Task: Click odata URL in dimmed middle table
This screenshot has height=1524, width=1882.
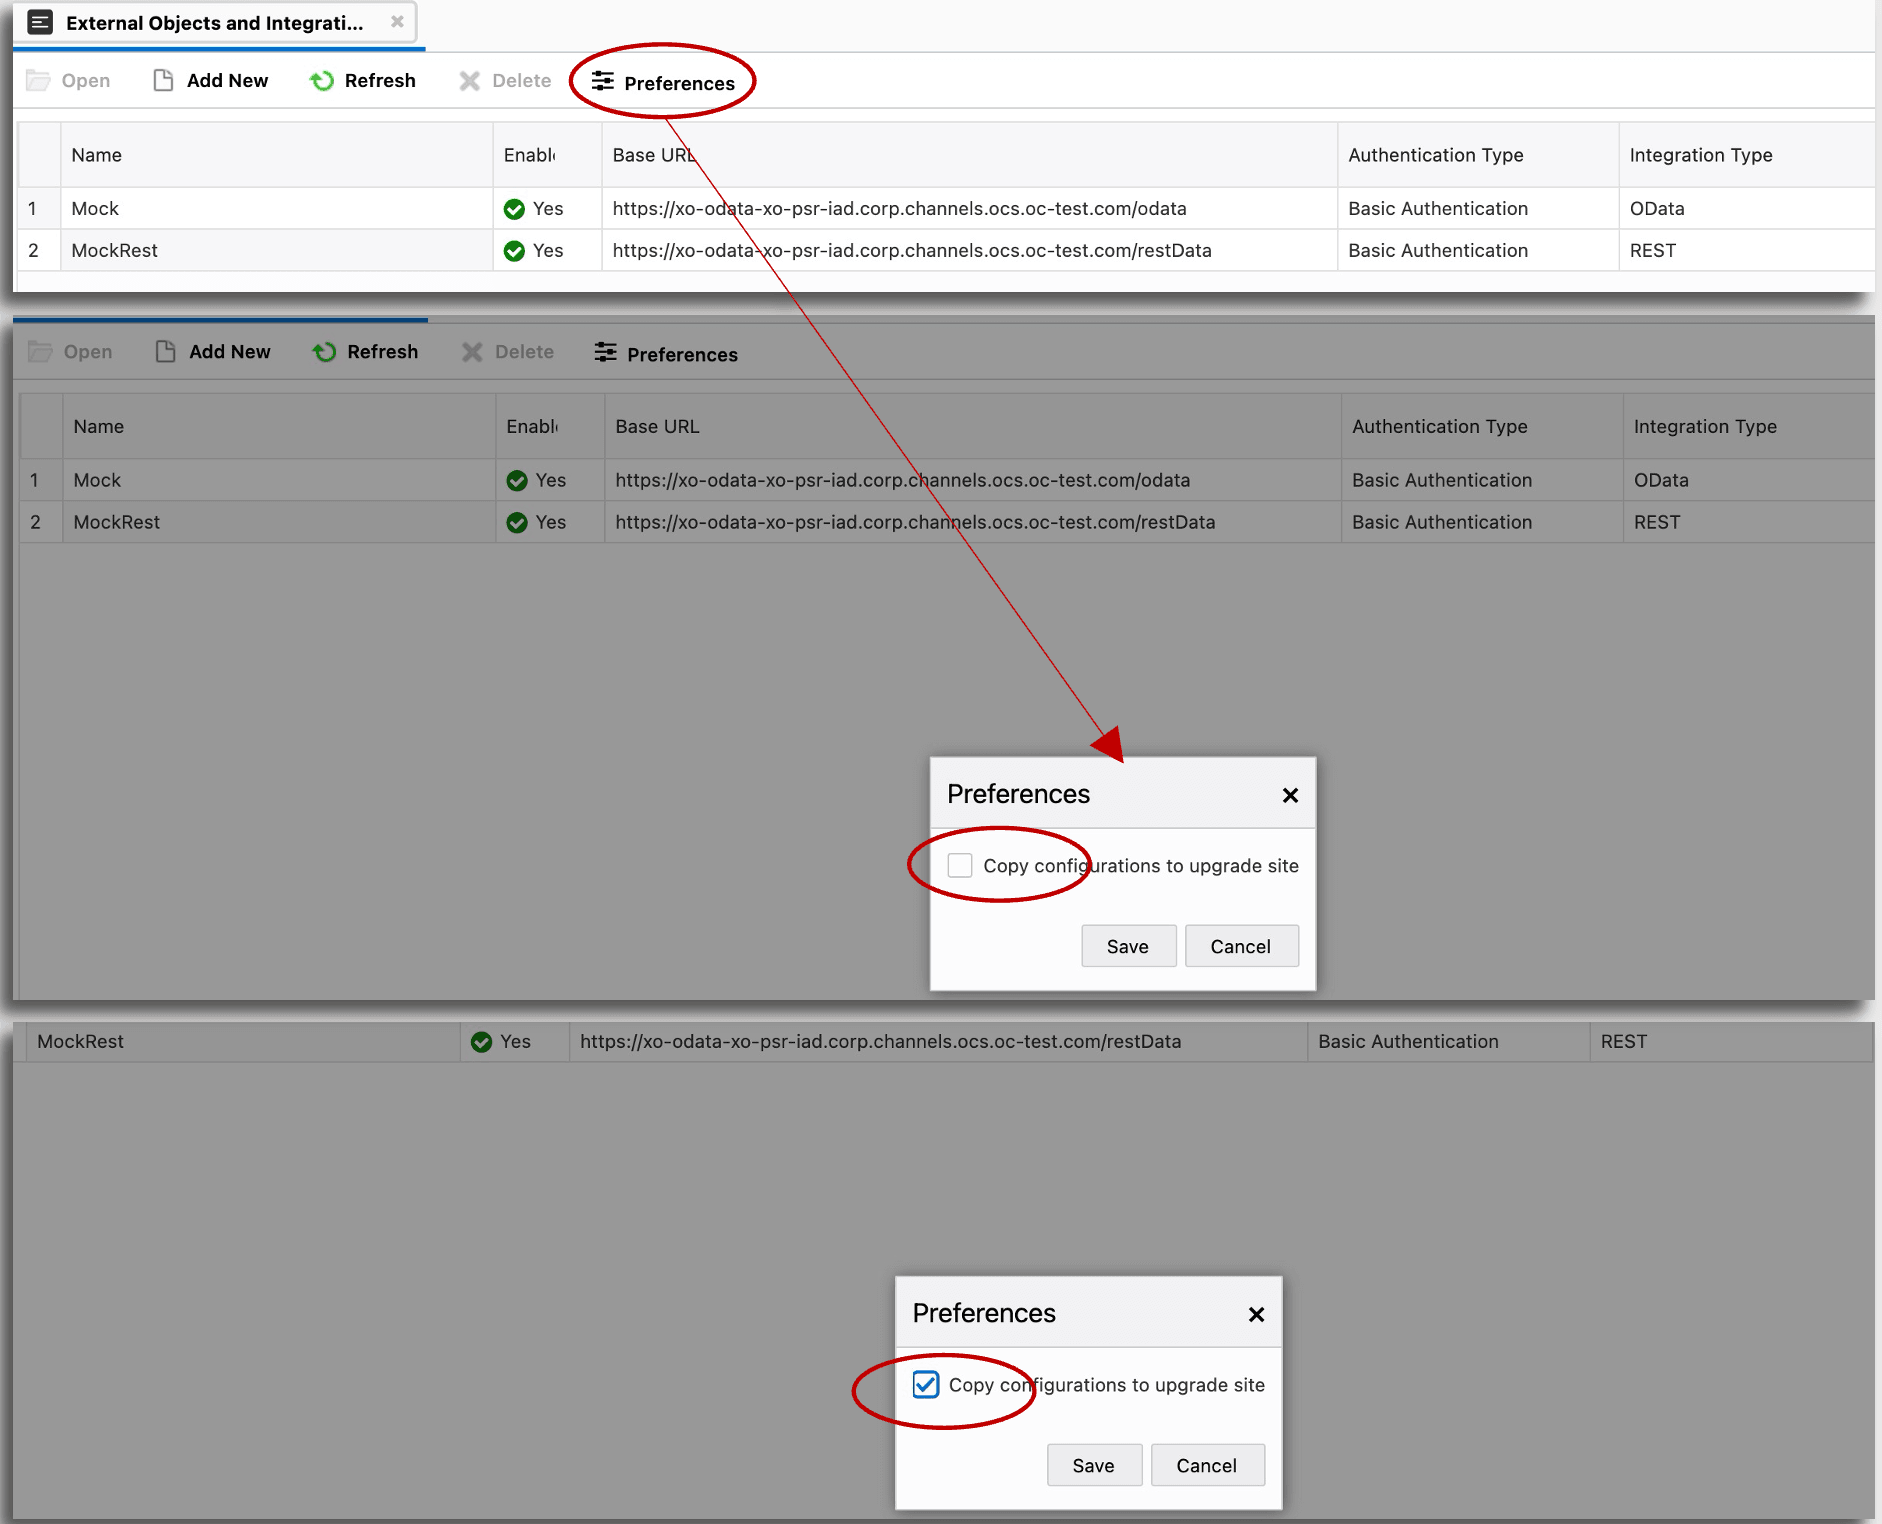Action: (903, 480)
